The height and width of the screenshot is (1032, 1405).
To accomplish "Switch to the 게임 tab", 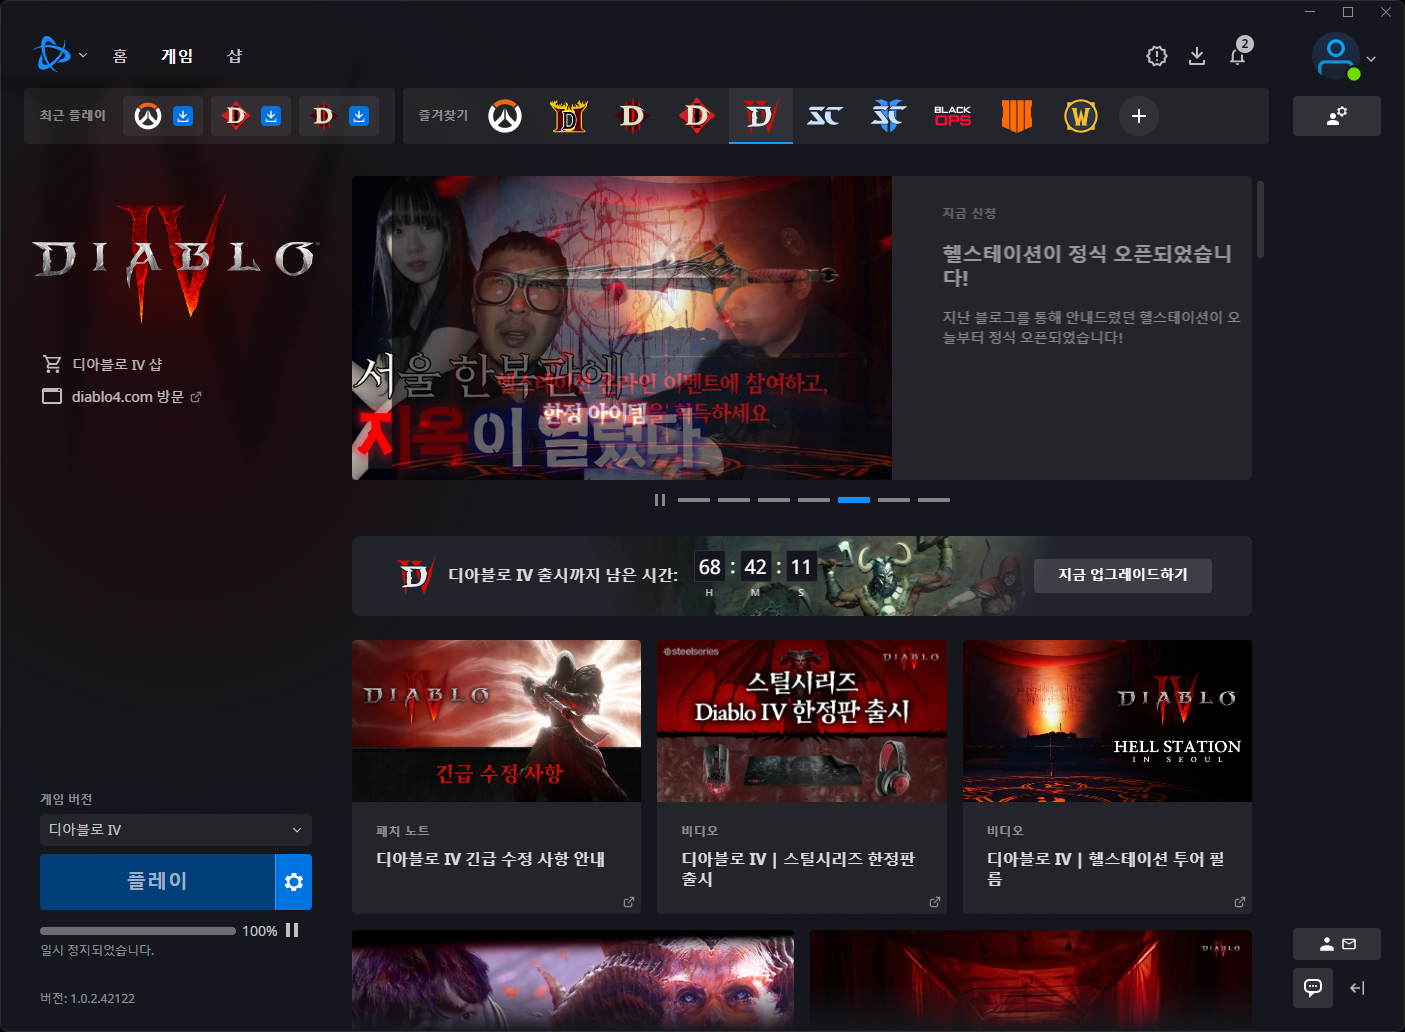I will pyautogui.click(x=177, y=56).
